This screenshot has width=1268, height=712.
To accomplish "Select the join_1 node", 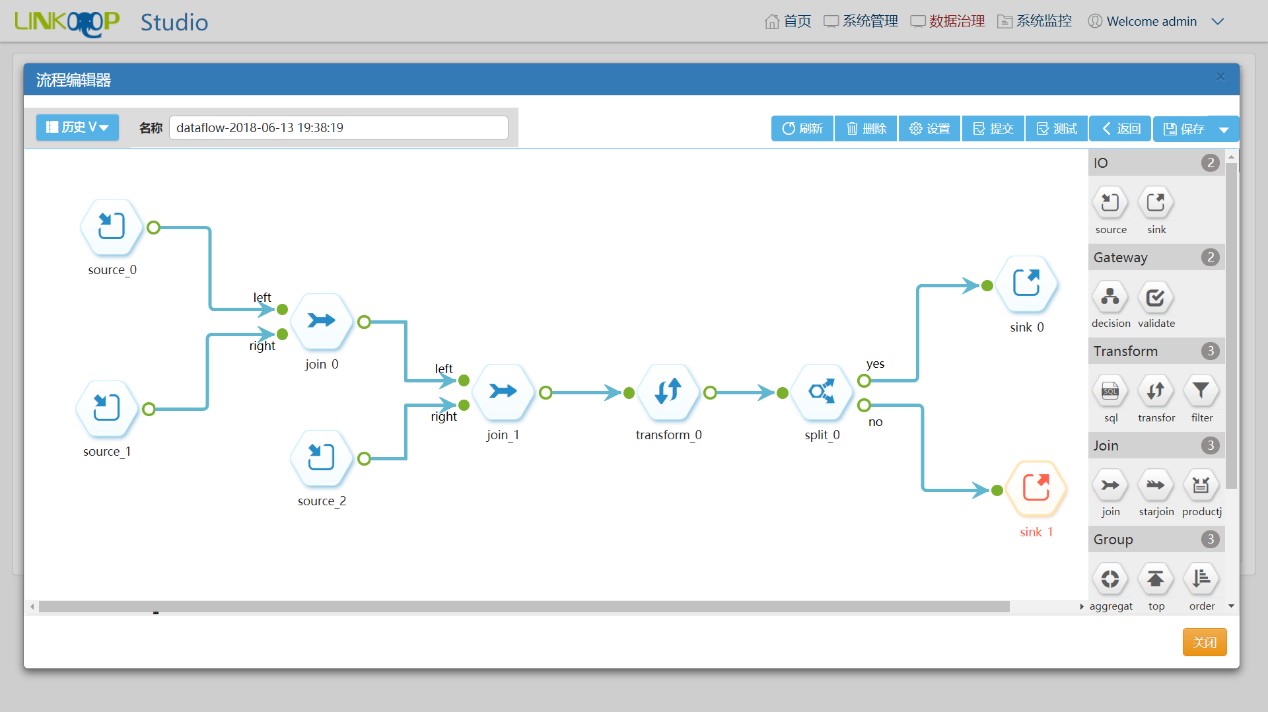I will click(x=503, y=392).
